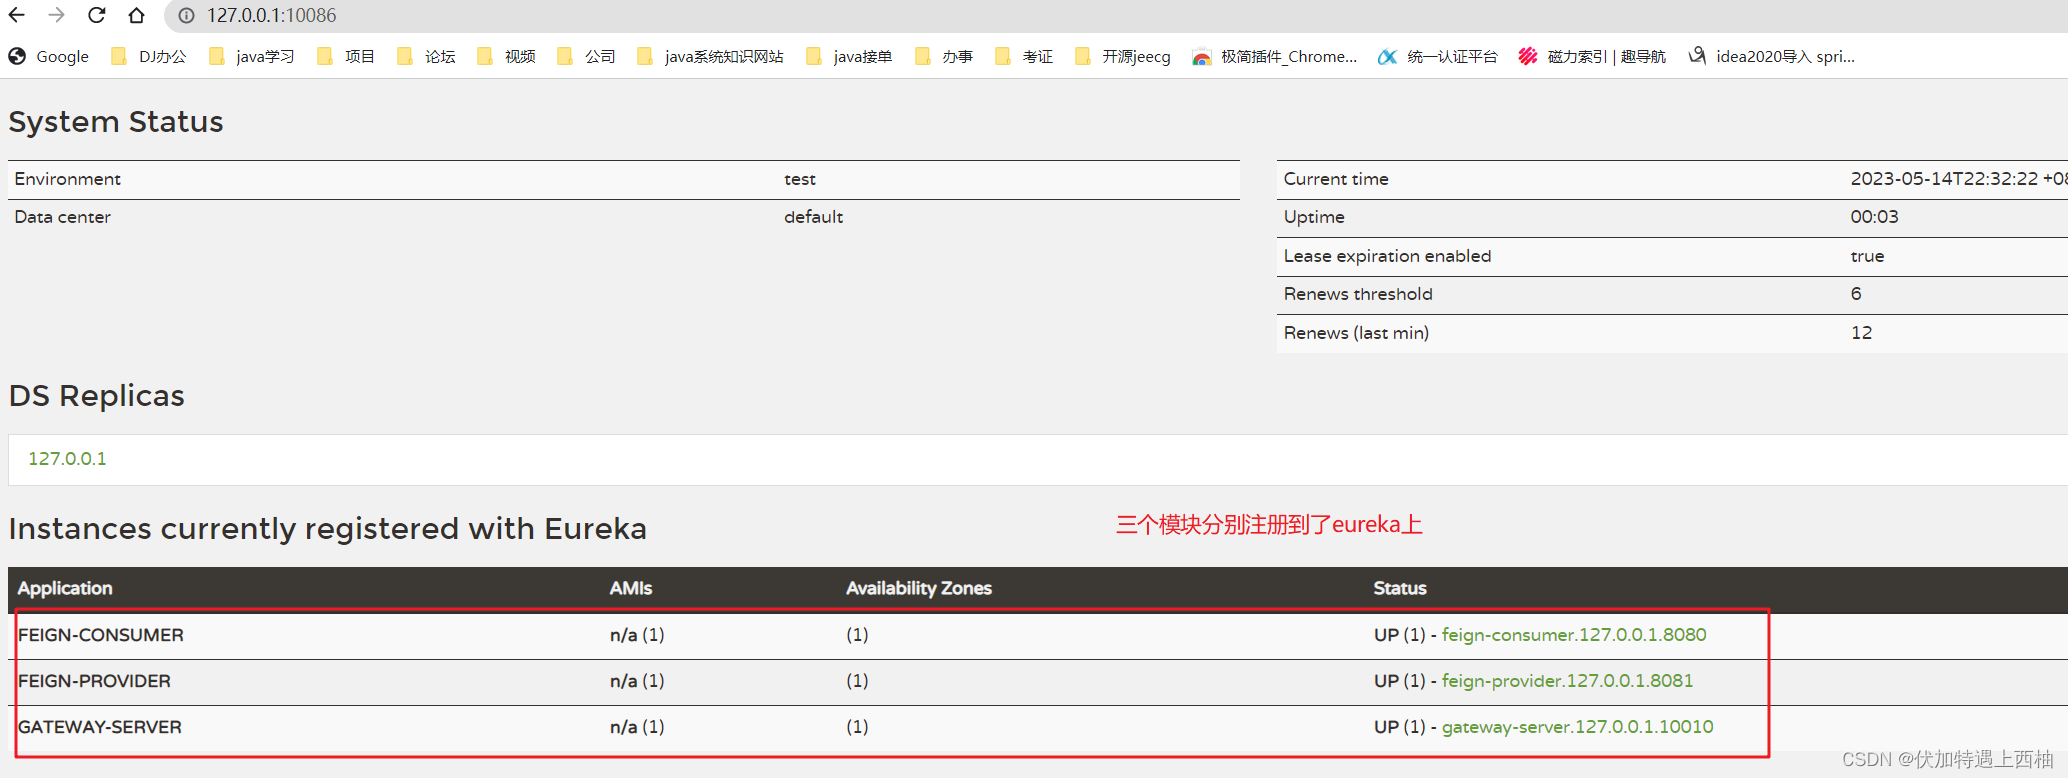The width and height of the screenshot is (2068, 778).
Task: Select the FEIGN-PROVIDER application name
Action: coord(94,681)
